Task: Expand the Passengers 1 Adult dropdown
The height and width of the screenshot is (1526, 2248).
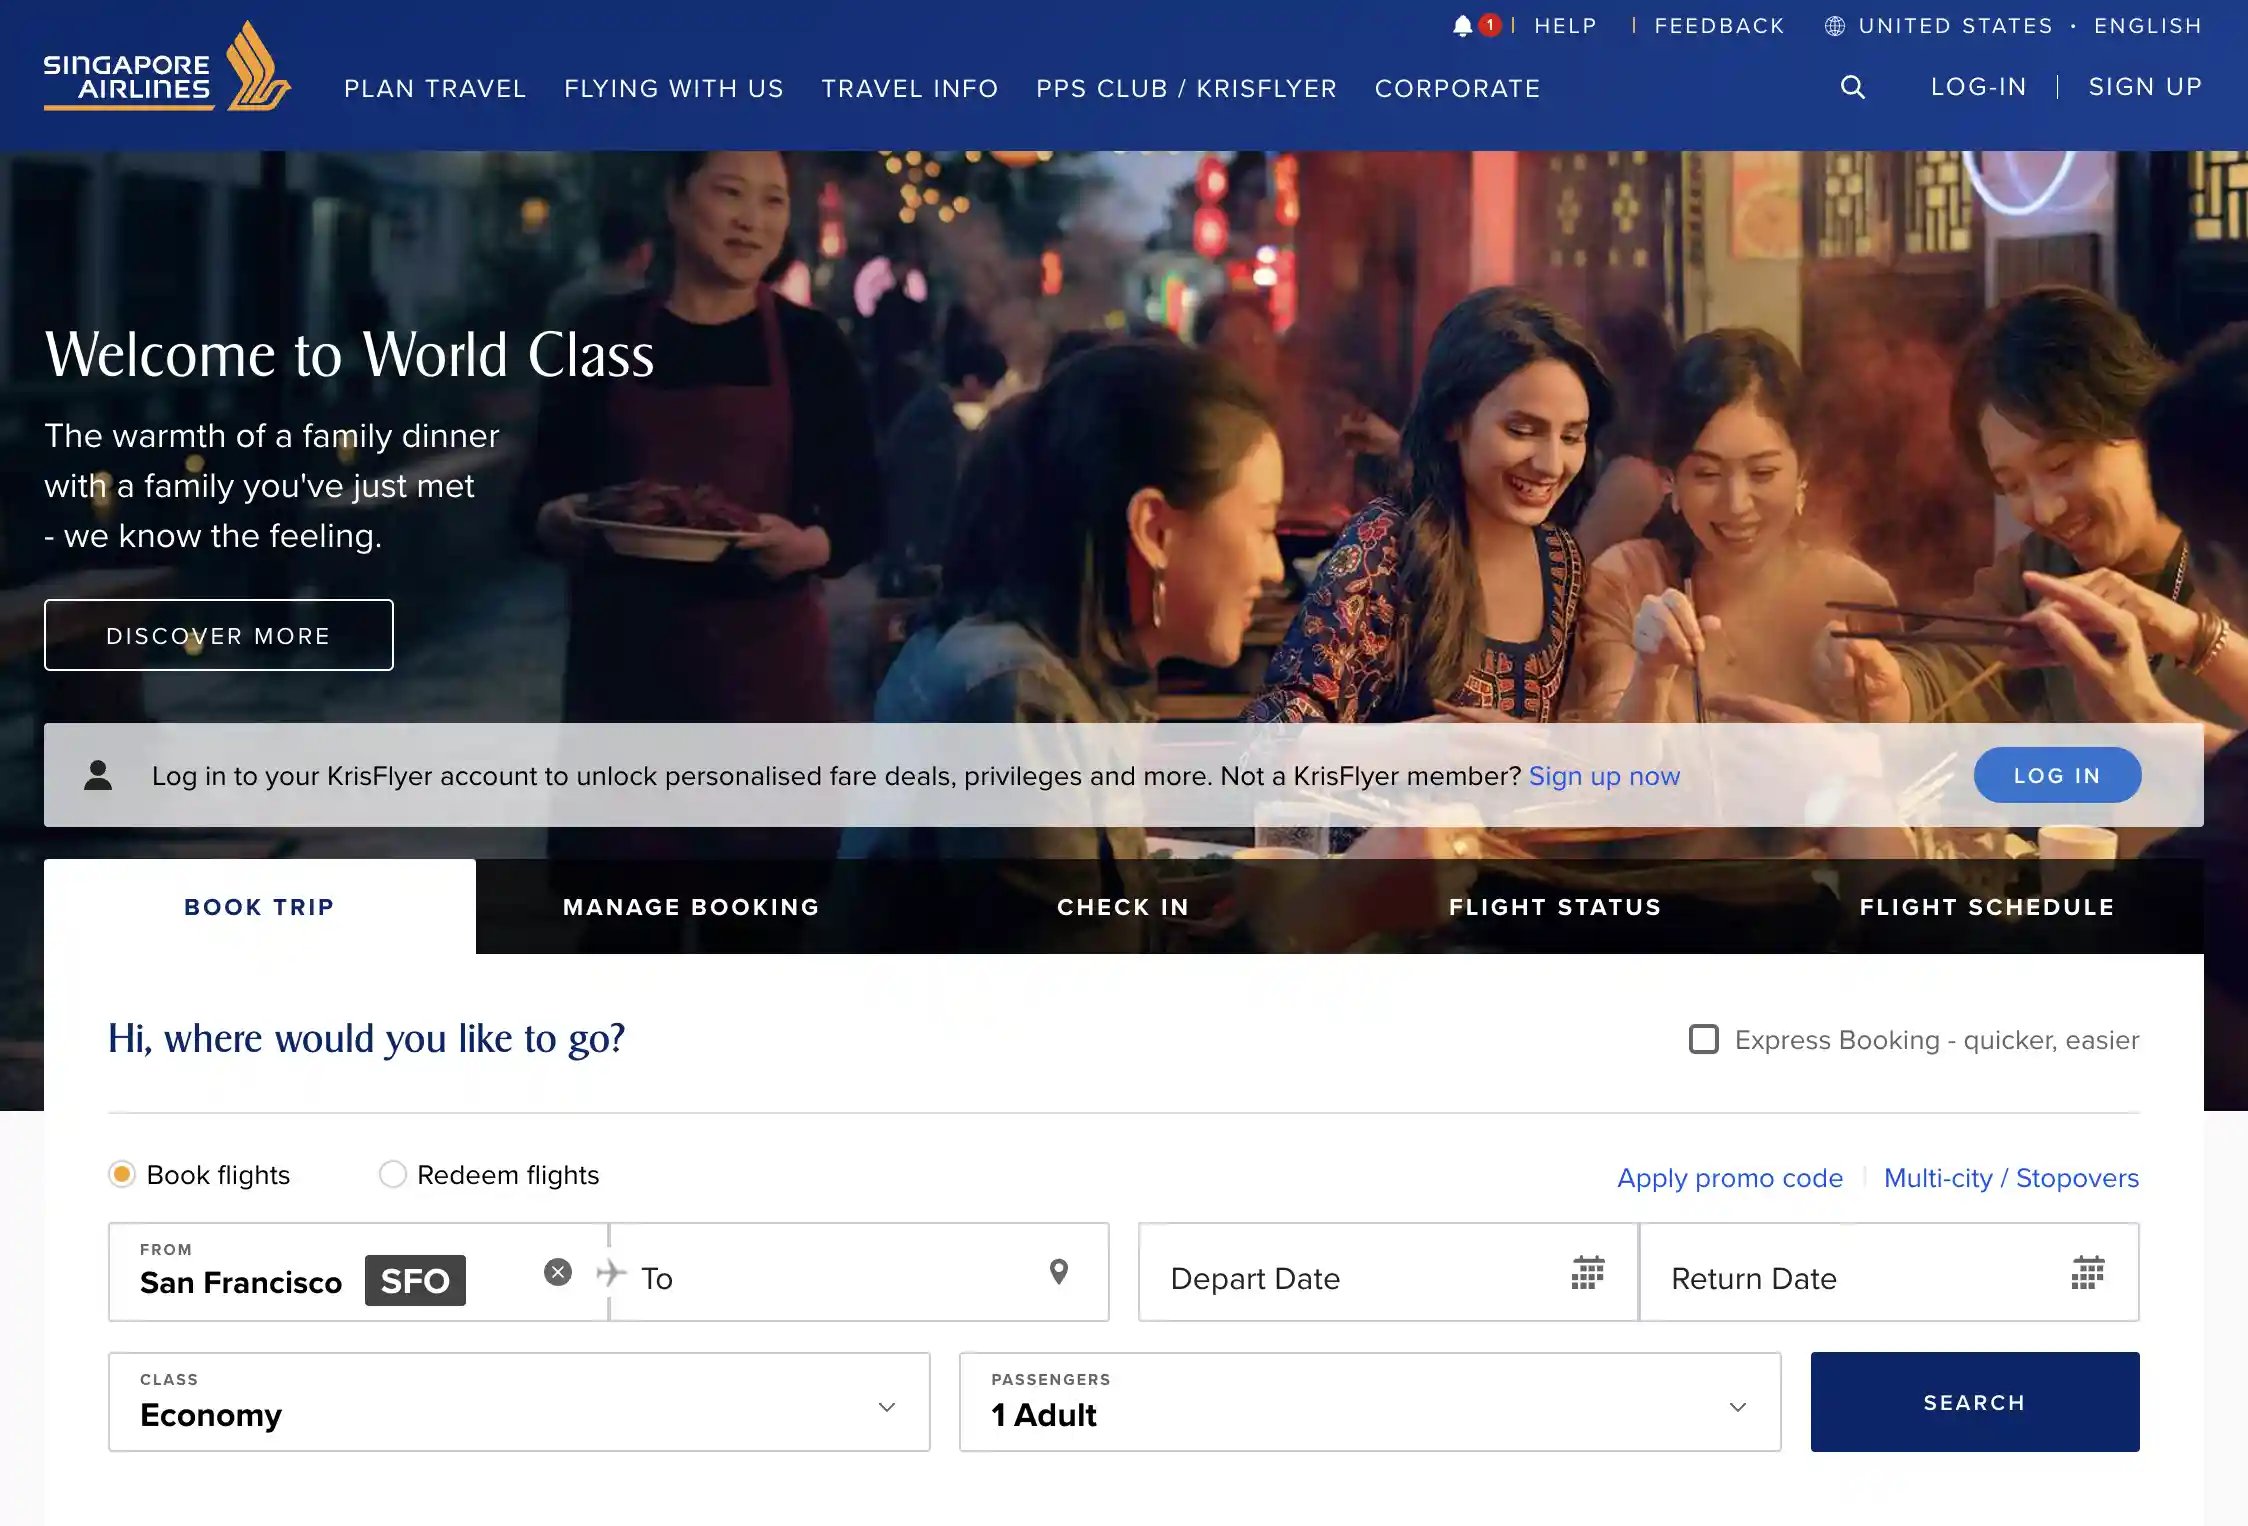Action: [1370, 1402]
